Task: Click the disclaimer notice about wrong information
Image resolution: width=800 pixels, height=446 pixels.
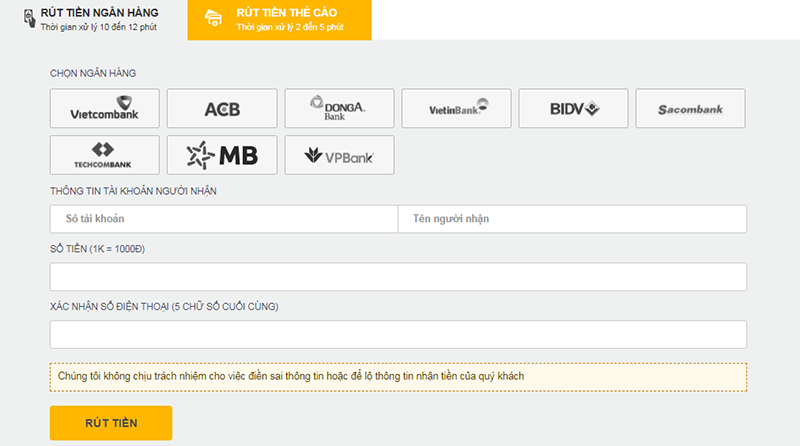Action: (x=398, y=377)
